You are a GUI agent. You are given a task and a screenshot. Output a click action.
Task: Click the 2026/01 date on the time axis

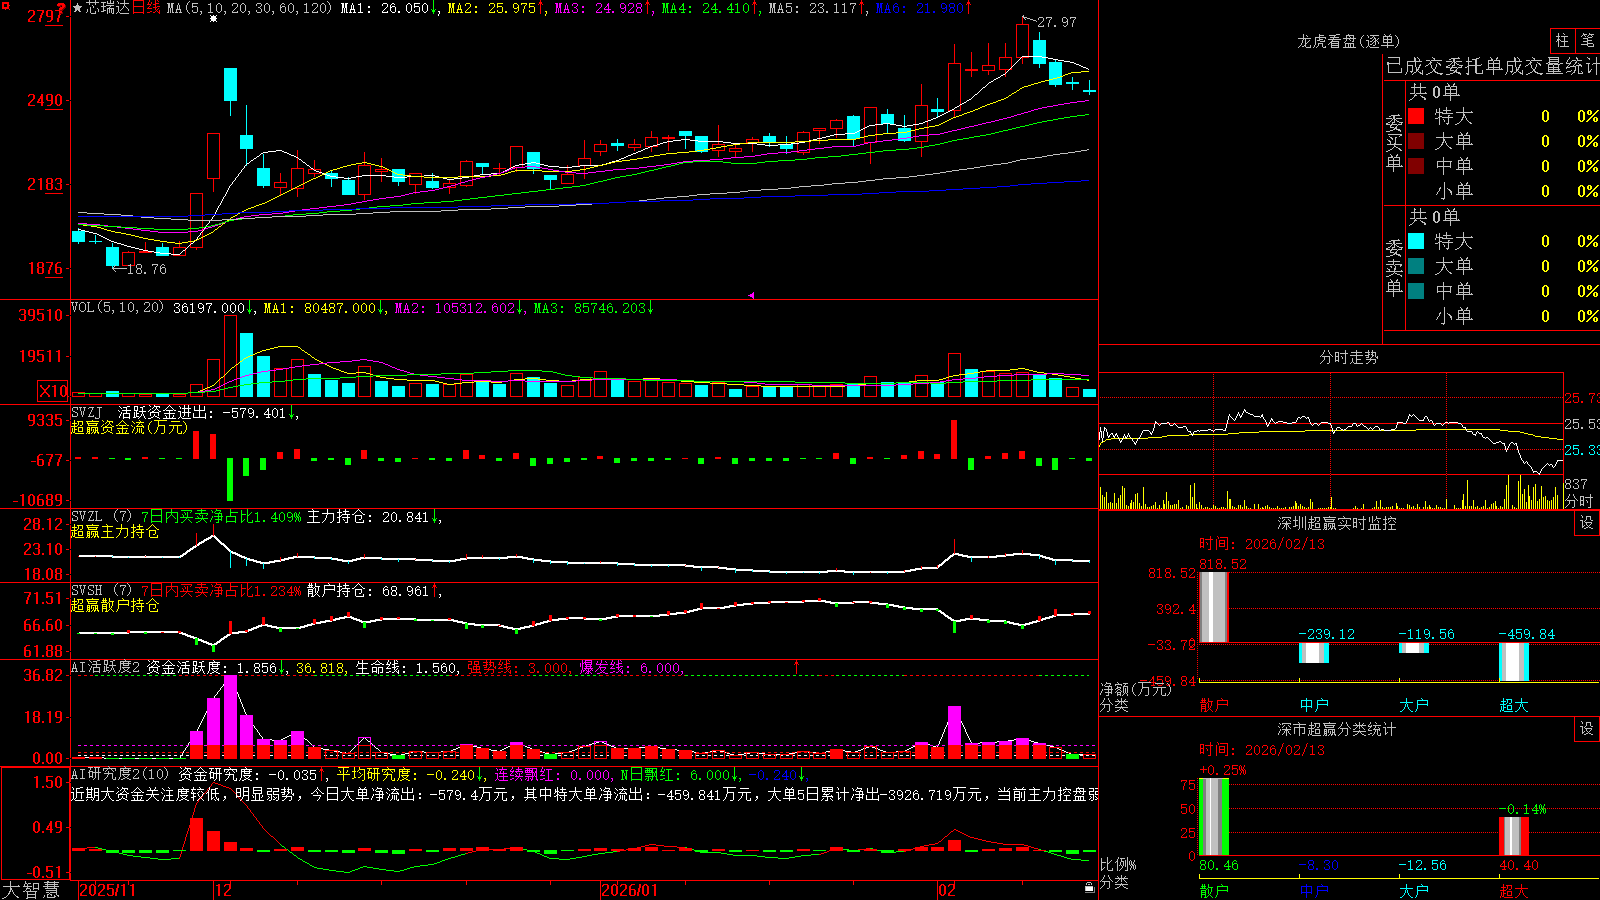(x=630, y=890)
